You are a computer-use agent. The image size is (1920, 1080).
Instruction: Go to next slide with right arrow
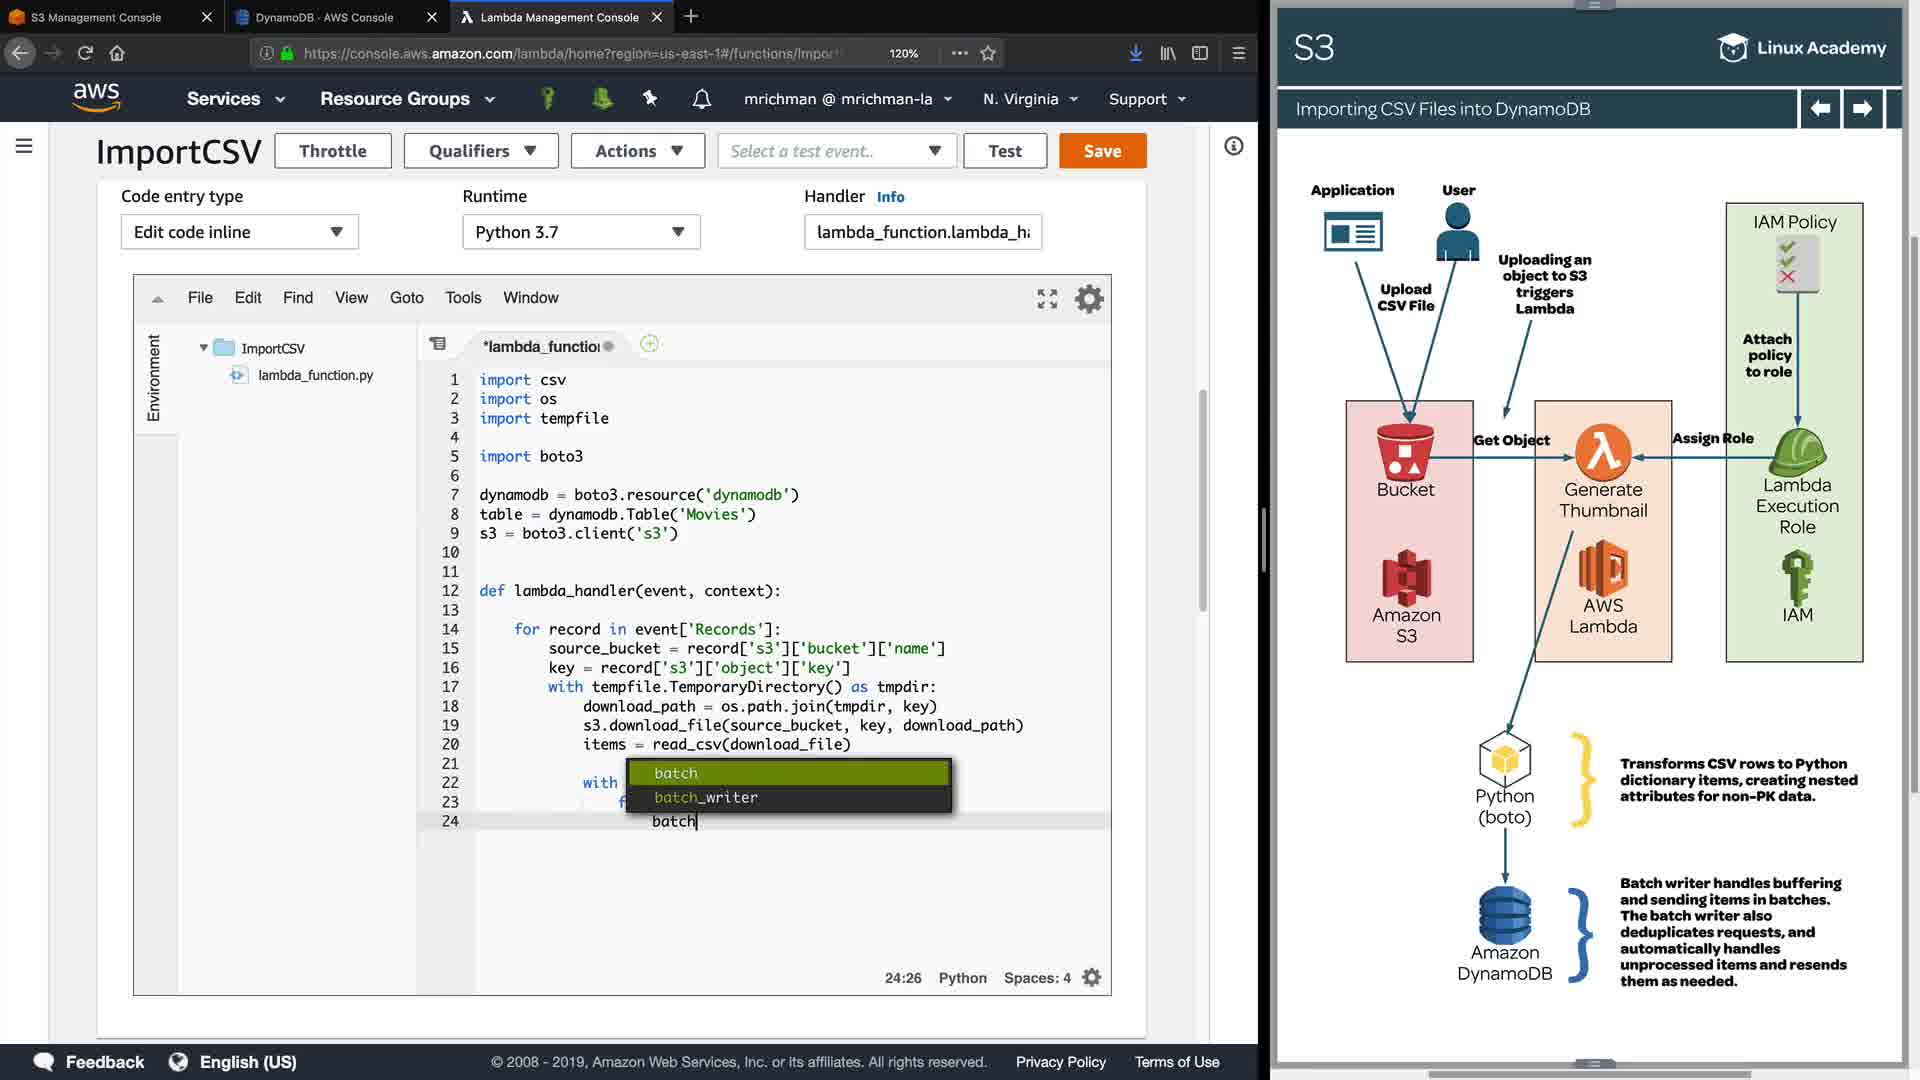point(1861,108)
